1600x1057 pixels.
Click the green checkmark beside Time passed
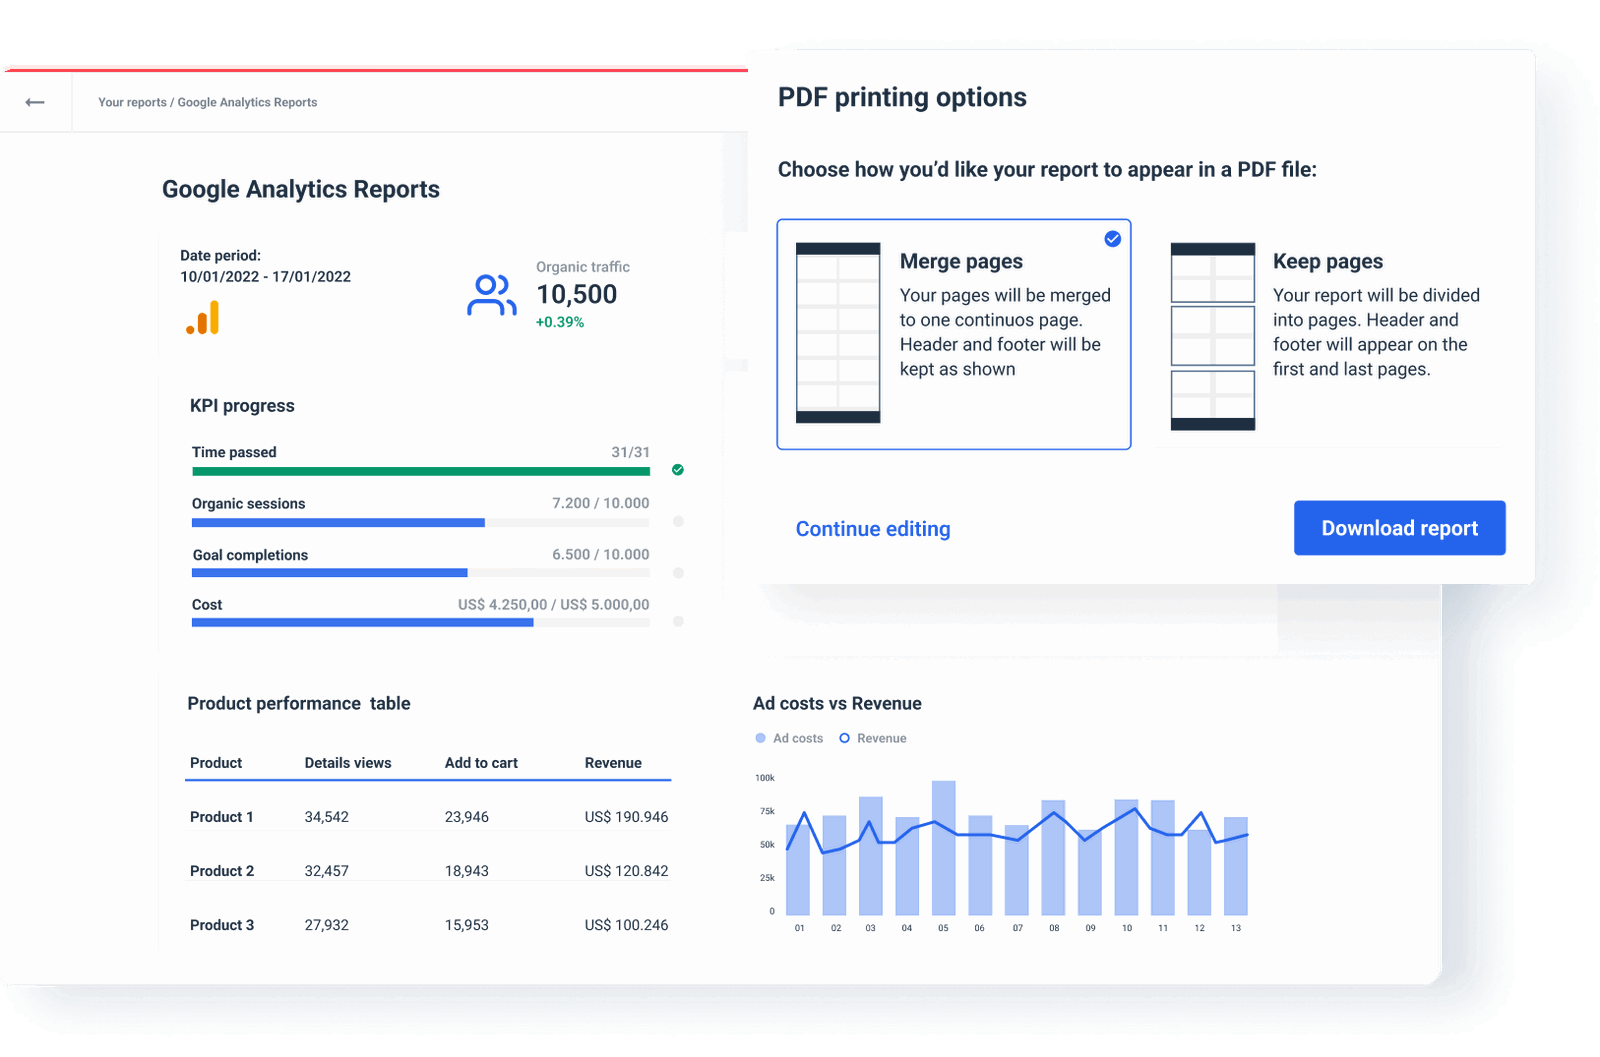[x=677, y=469]
